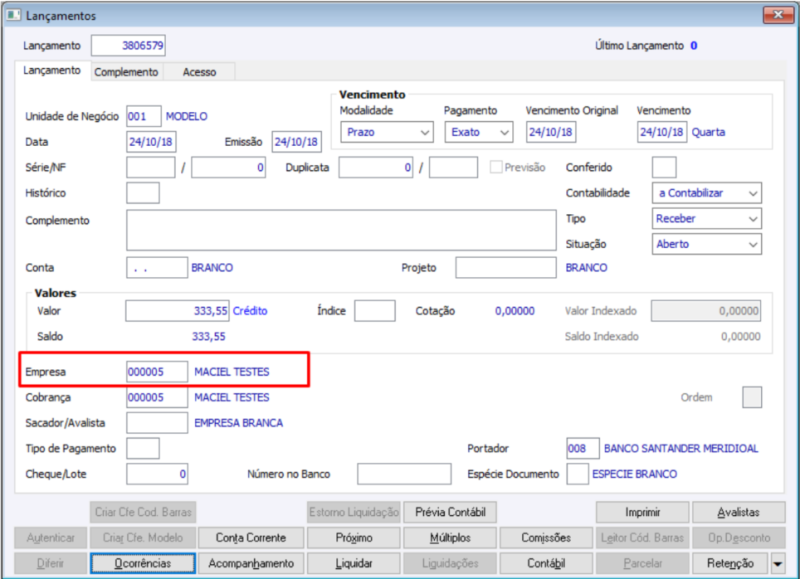Viewport: 800px width, 579px height.
Task: Focus the Número no Banco field
Action: [x=405, y=474]
